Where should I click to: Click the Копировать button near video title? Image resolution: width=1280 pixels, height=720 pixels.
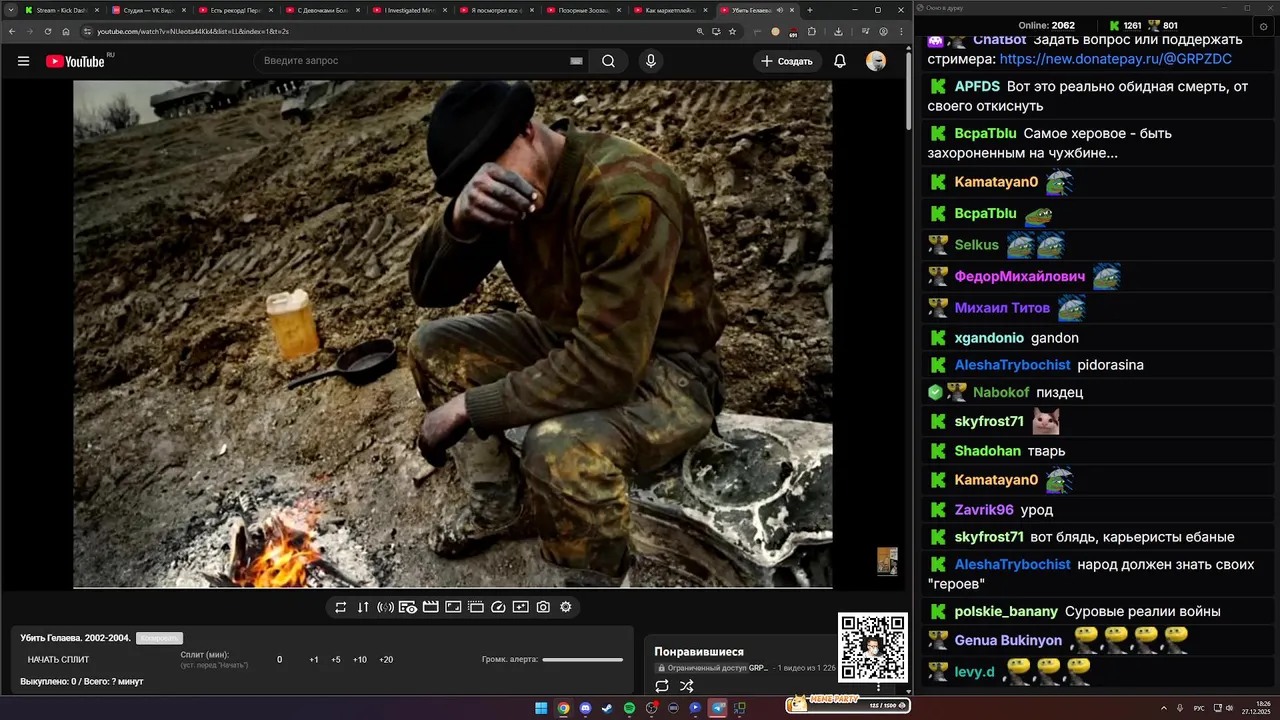(x=159, y=638)
